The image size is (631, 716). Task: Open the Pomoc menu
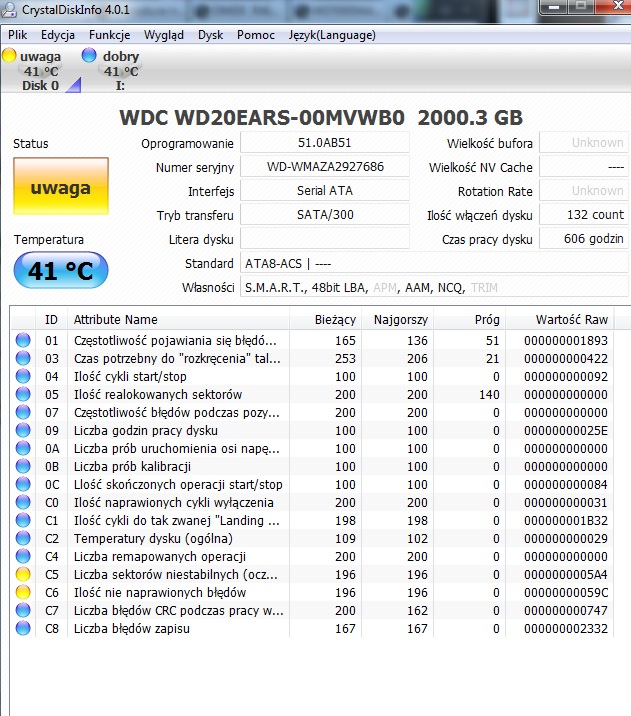coord(255,35)
